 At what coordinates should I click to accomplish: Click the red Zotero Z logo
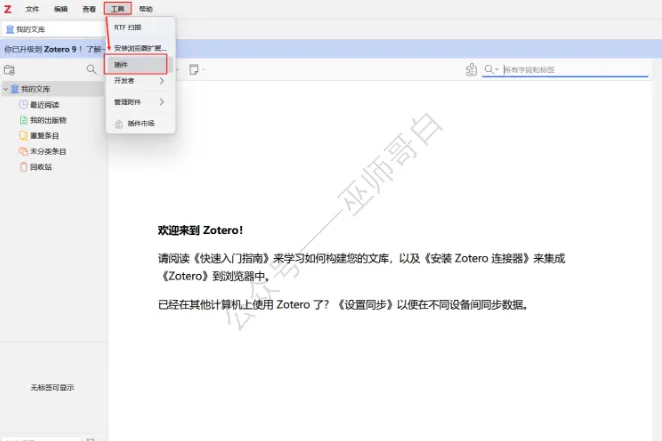(8, 8)
